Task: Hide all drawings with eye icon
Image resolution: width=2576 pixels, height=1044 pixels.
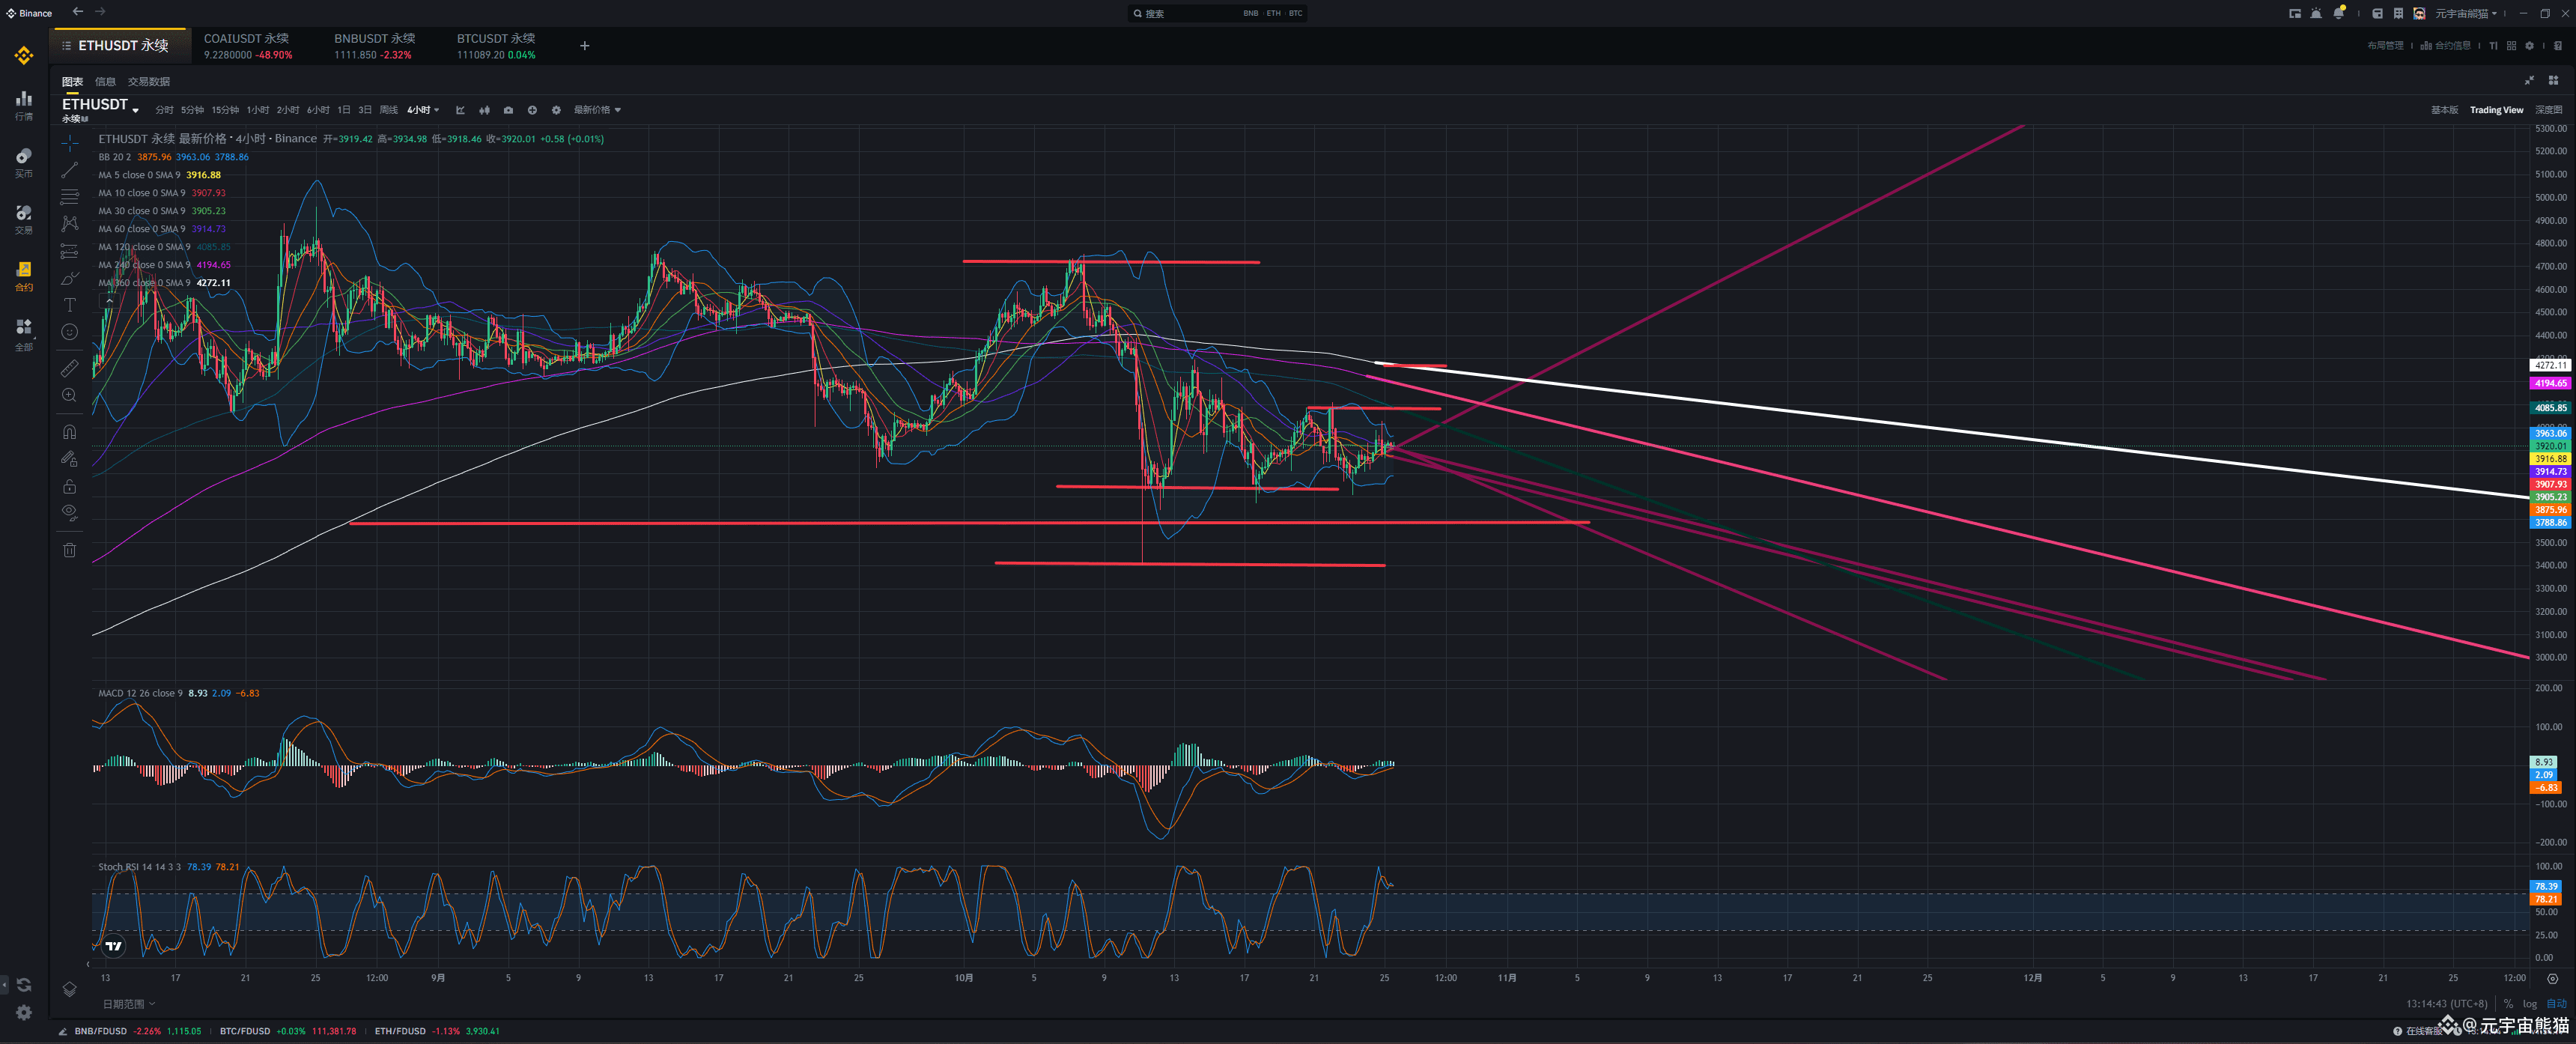Action: 69,513
